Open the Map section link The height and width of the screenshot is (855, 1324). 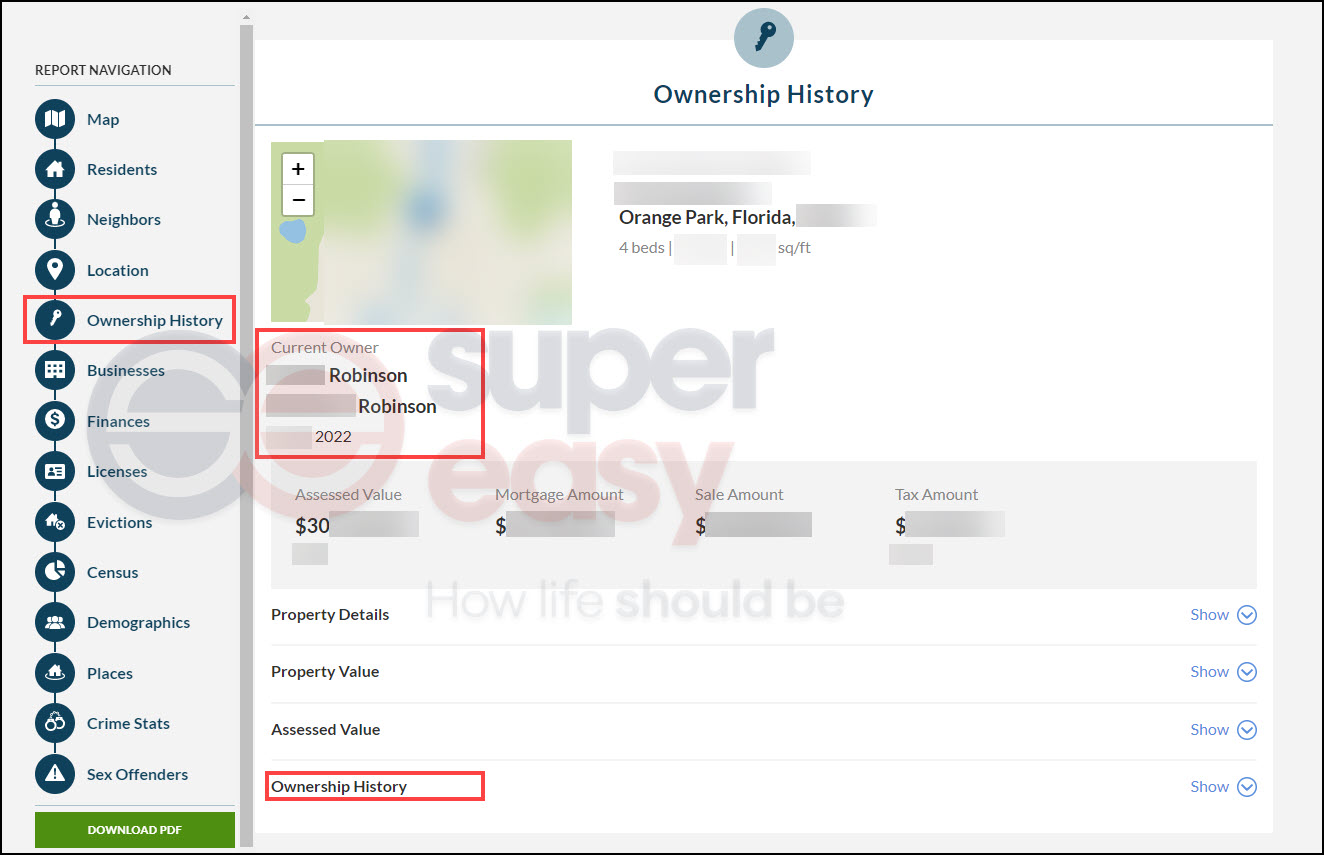coord(103,119)
